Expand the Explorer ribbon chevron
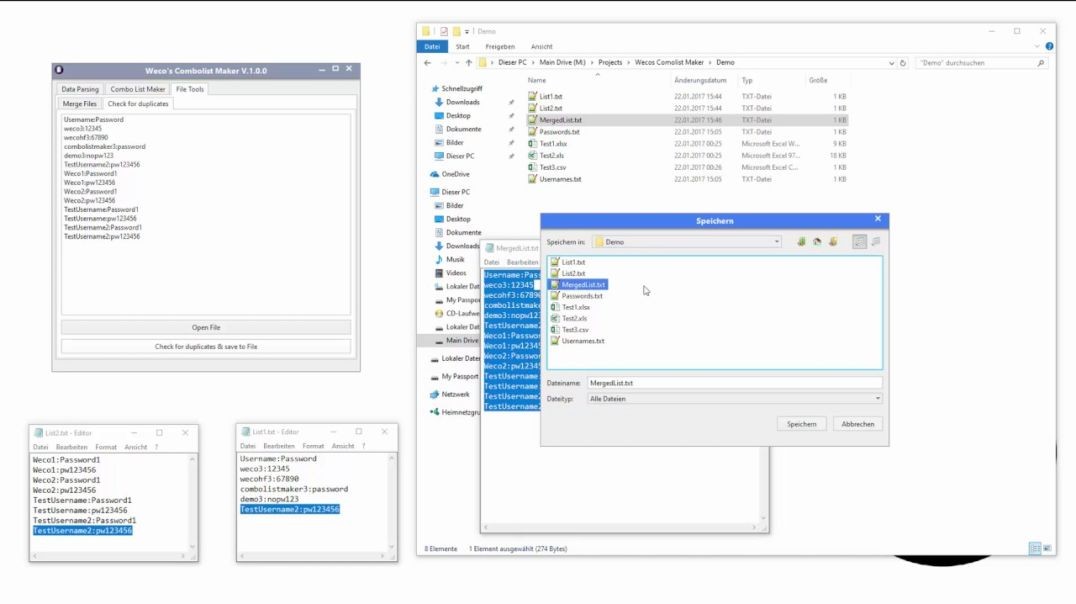Screen dimensions: 1076x604 pos(1037,47)
